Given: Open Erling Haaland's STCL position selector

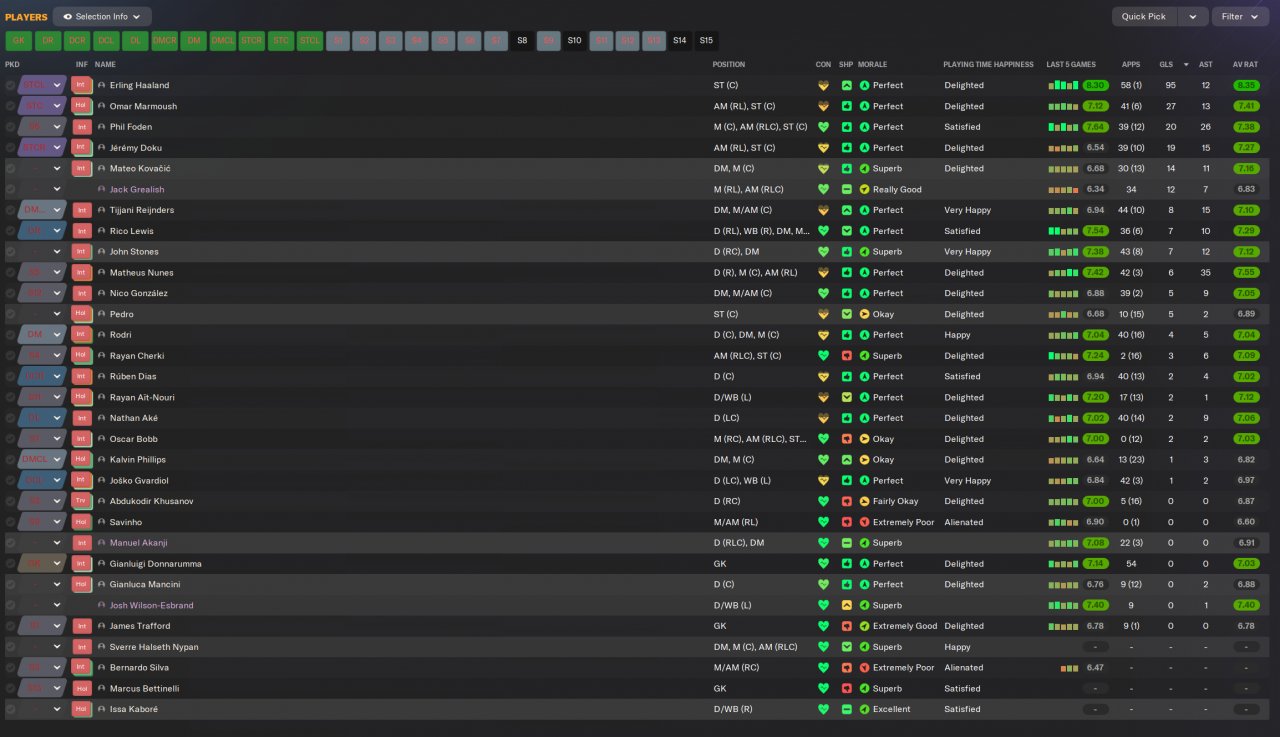Looking at the screenshot, I should [42, 85].
